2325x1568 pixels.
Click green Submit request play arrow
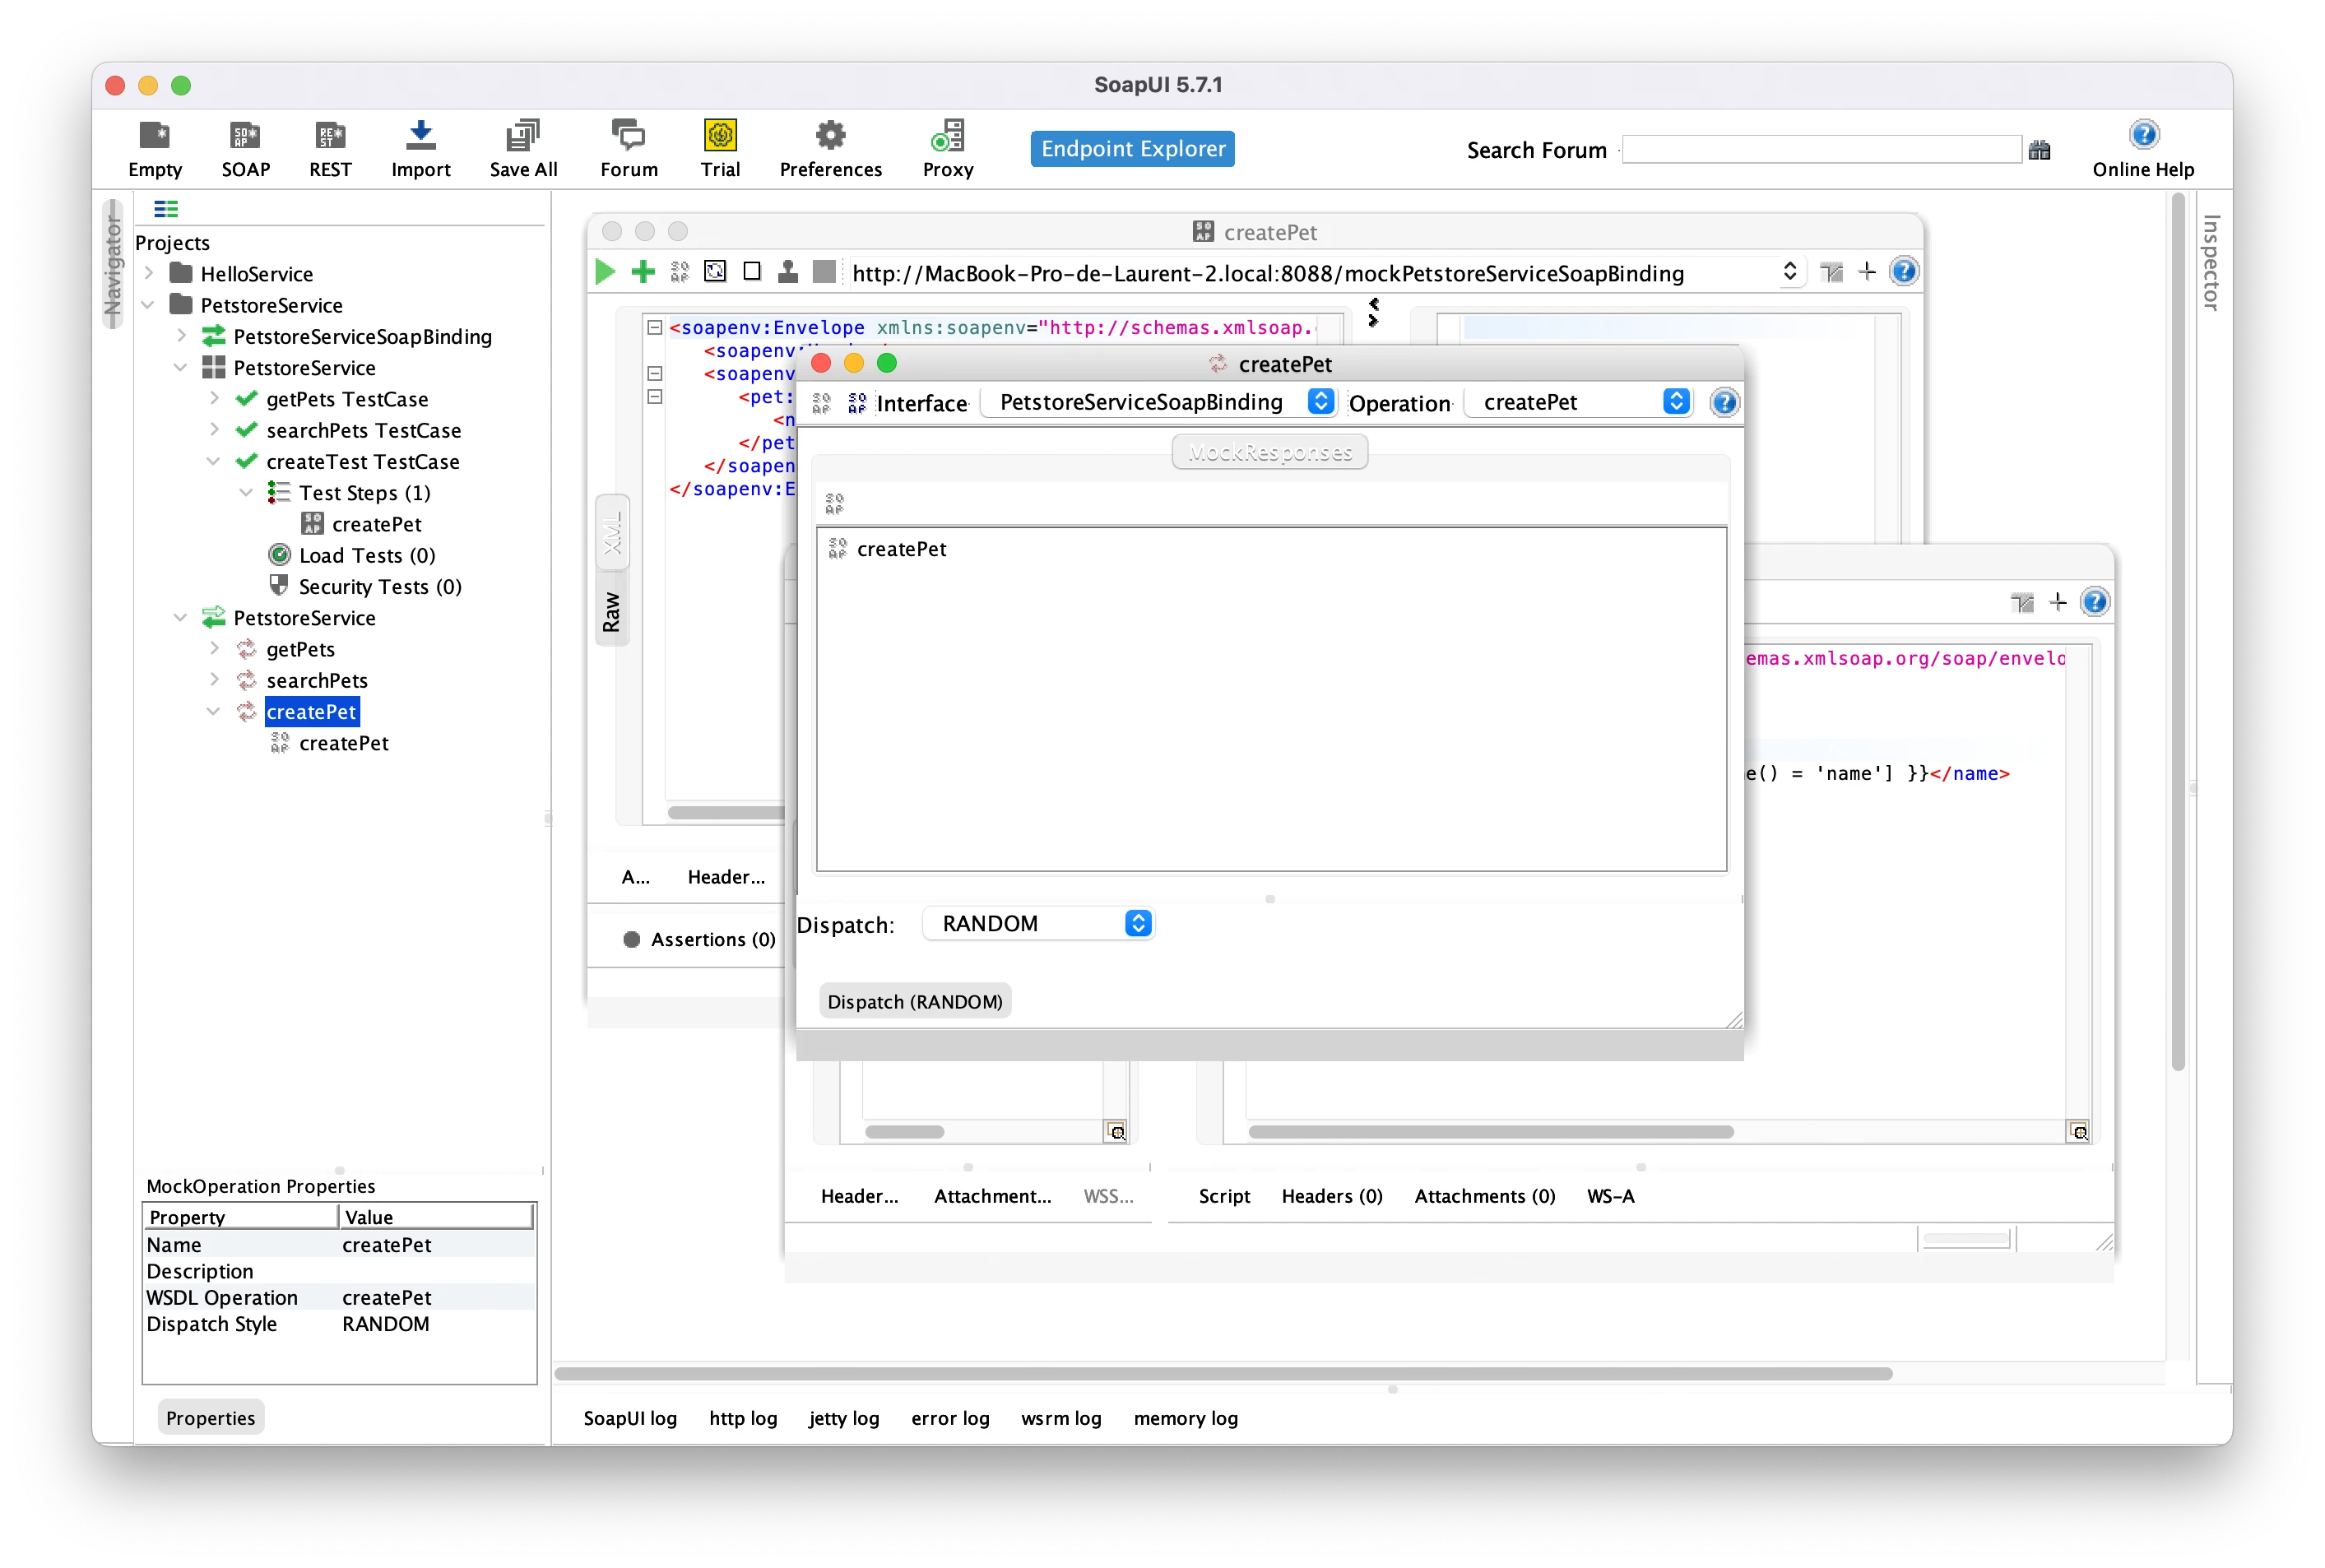[x=605, y=272]
